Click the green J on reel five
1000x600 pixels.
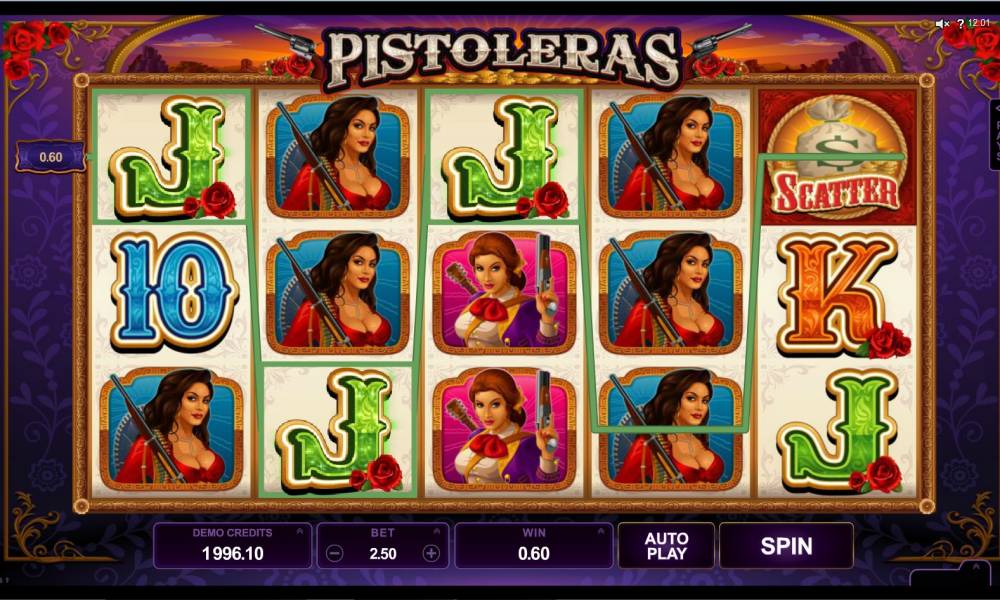[841, 432]
